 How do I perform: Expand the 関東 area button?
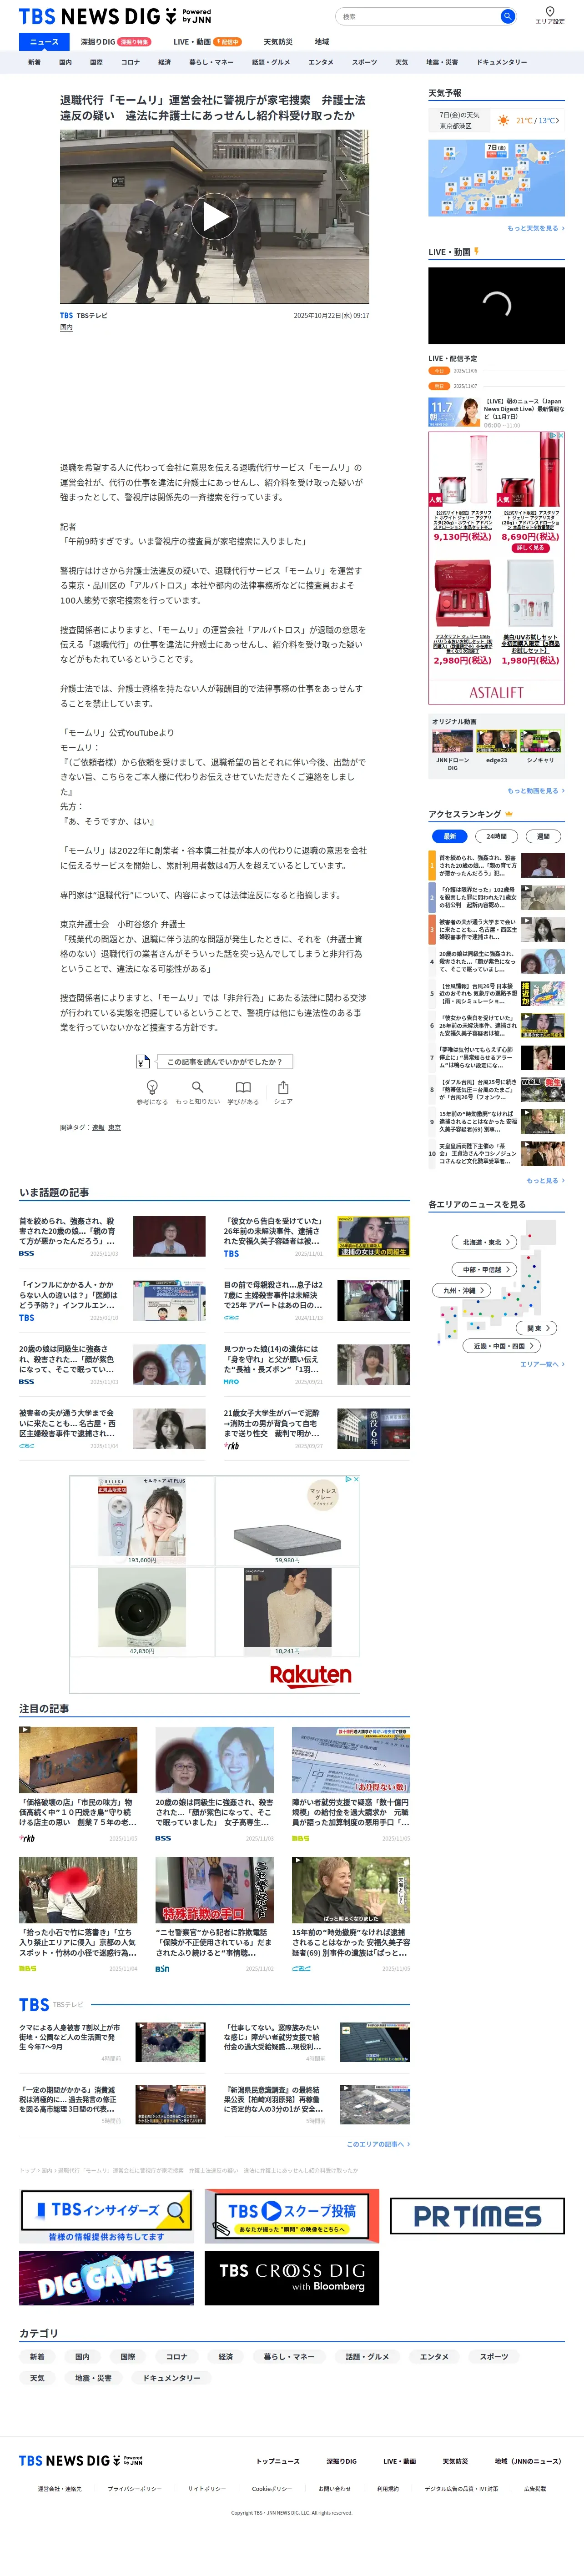[x=538, y=1328]
